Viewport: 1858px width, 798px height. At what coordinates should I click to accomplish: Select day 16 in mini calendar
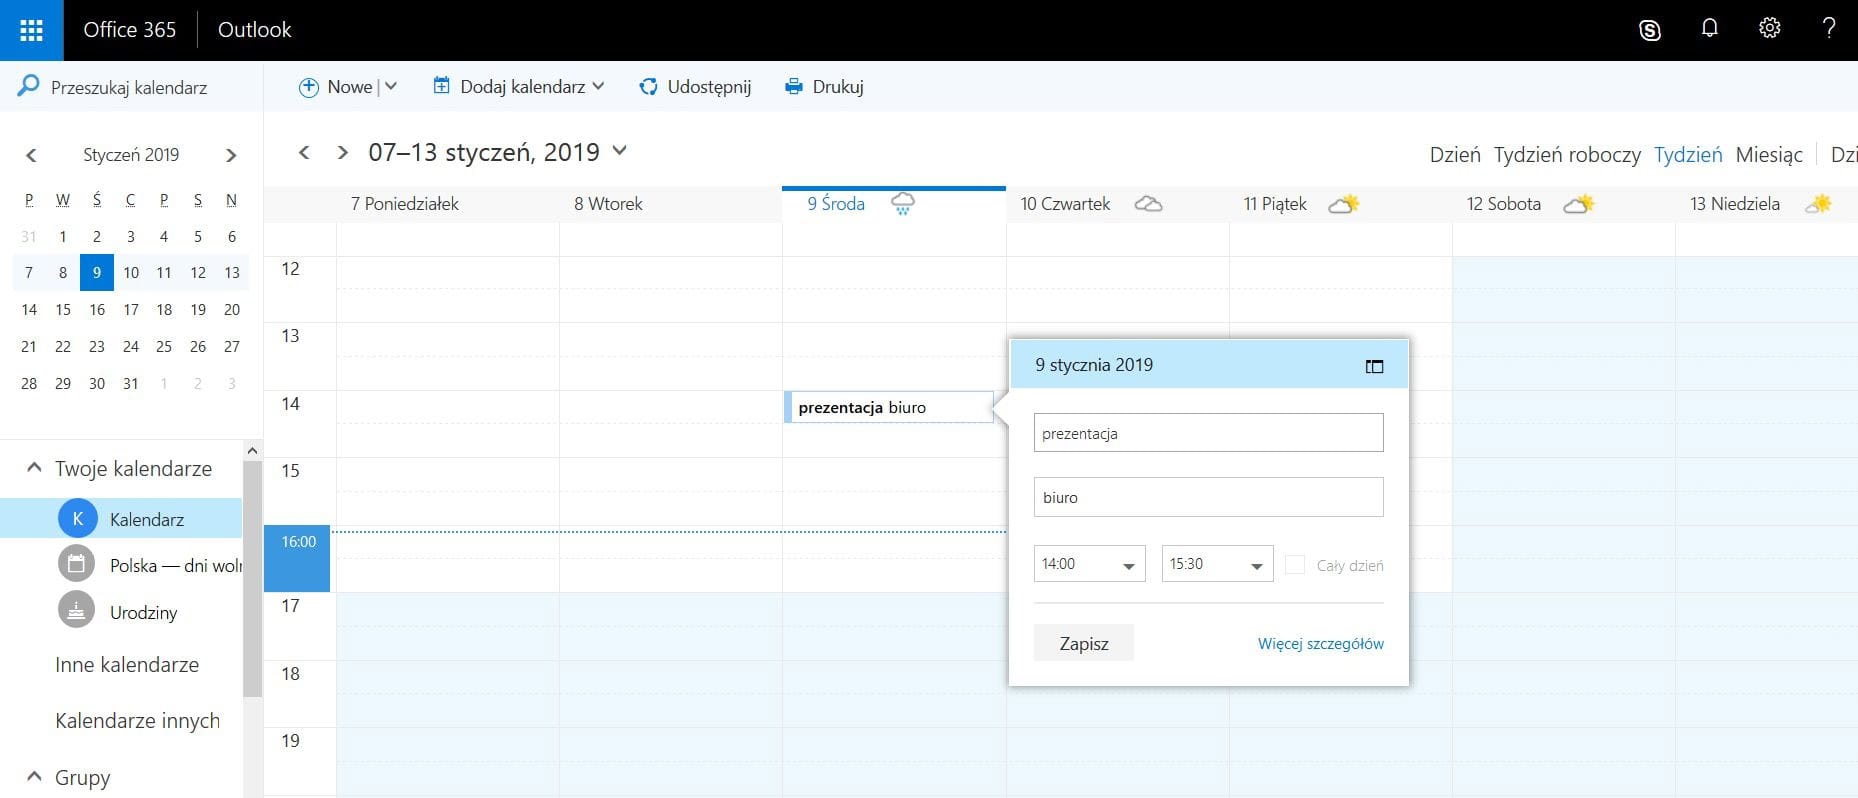(97, 310)
